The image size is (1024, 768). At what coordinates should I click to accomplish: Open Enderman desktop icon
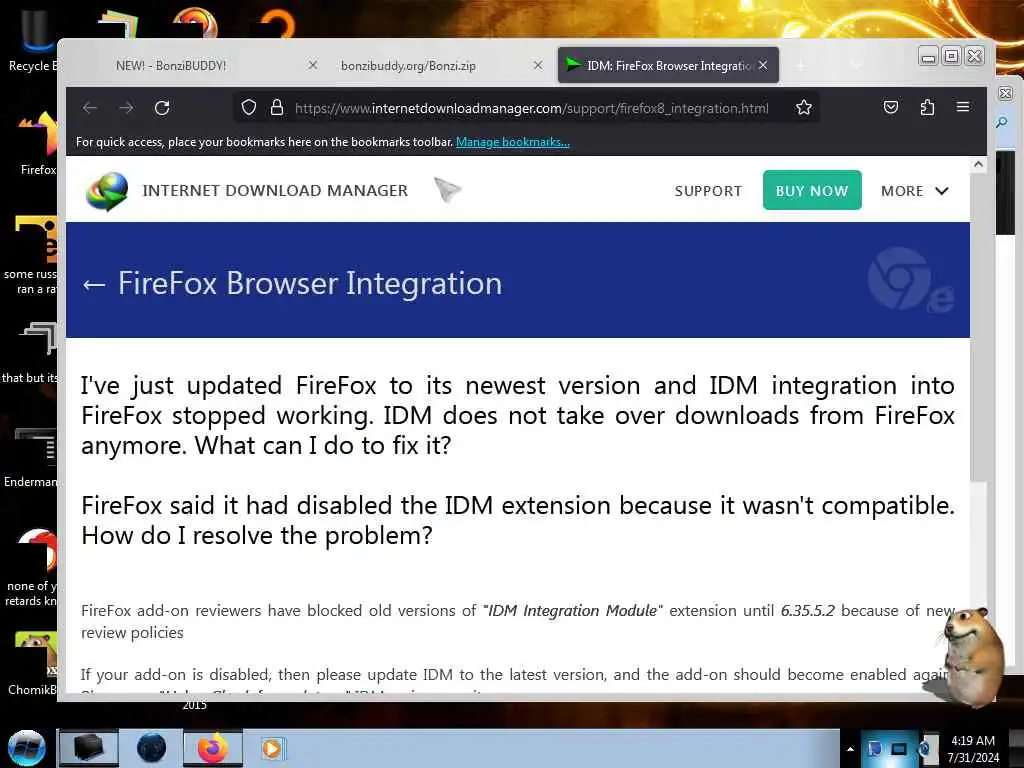[x=33, y=457]
